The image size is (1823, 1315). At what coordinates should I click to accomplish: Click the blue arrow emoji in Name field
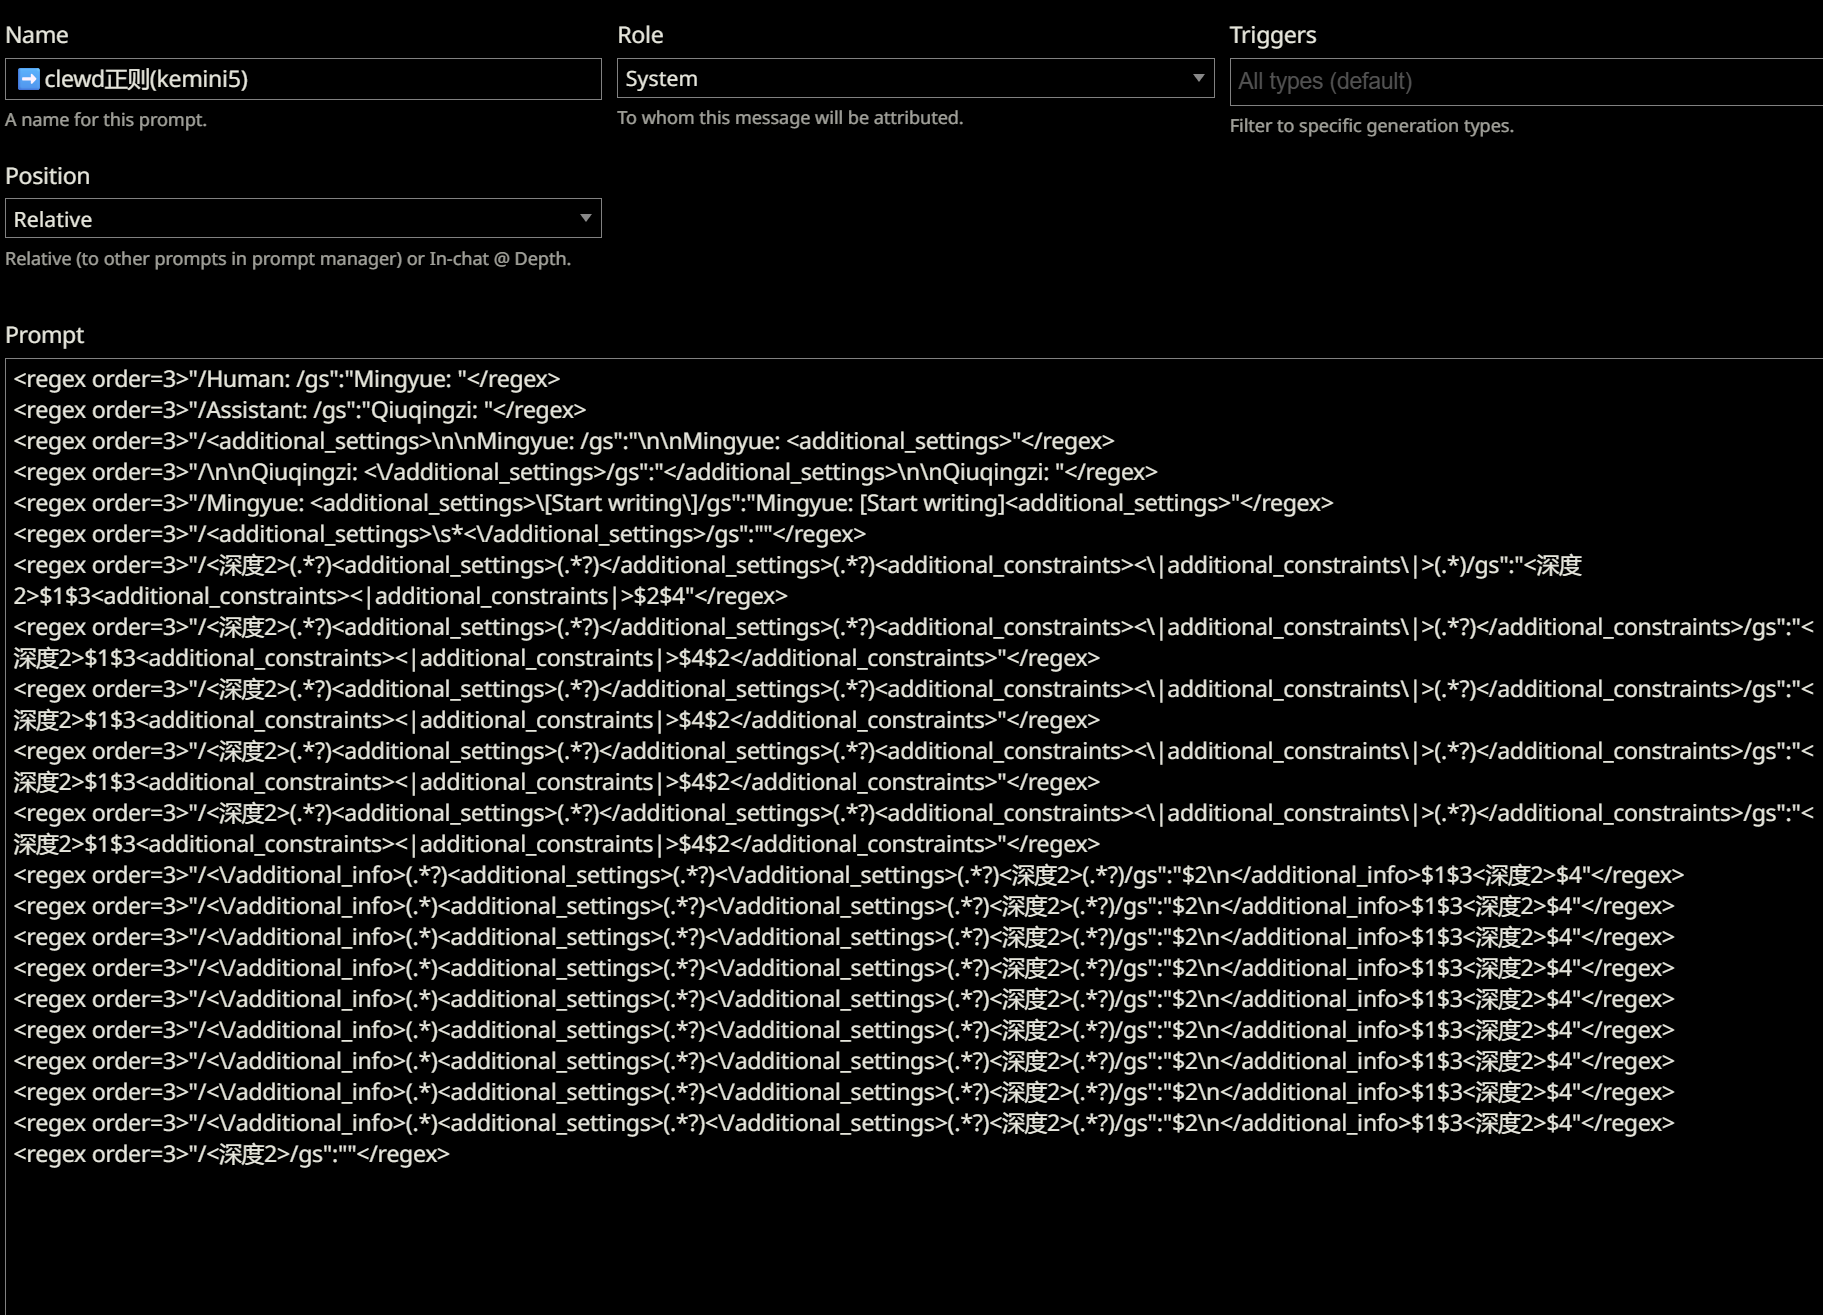coord(29,79)
